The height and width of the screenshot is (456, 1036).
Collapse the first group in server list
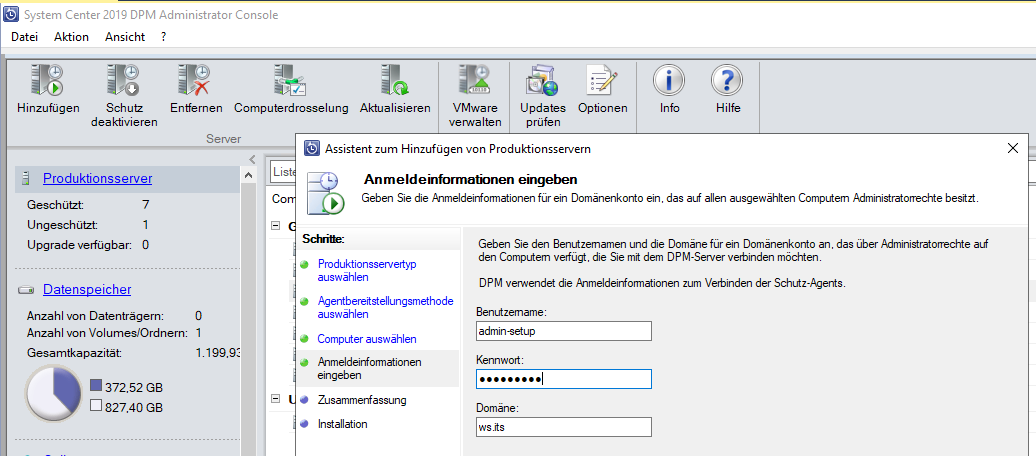click(276, 226)
